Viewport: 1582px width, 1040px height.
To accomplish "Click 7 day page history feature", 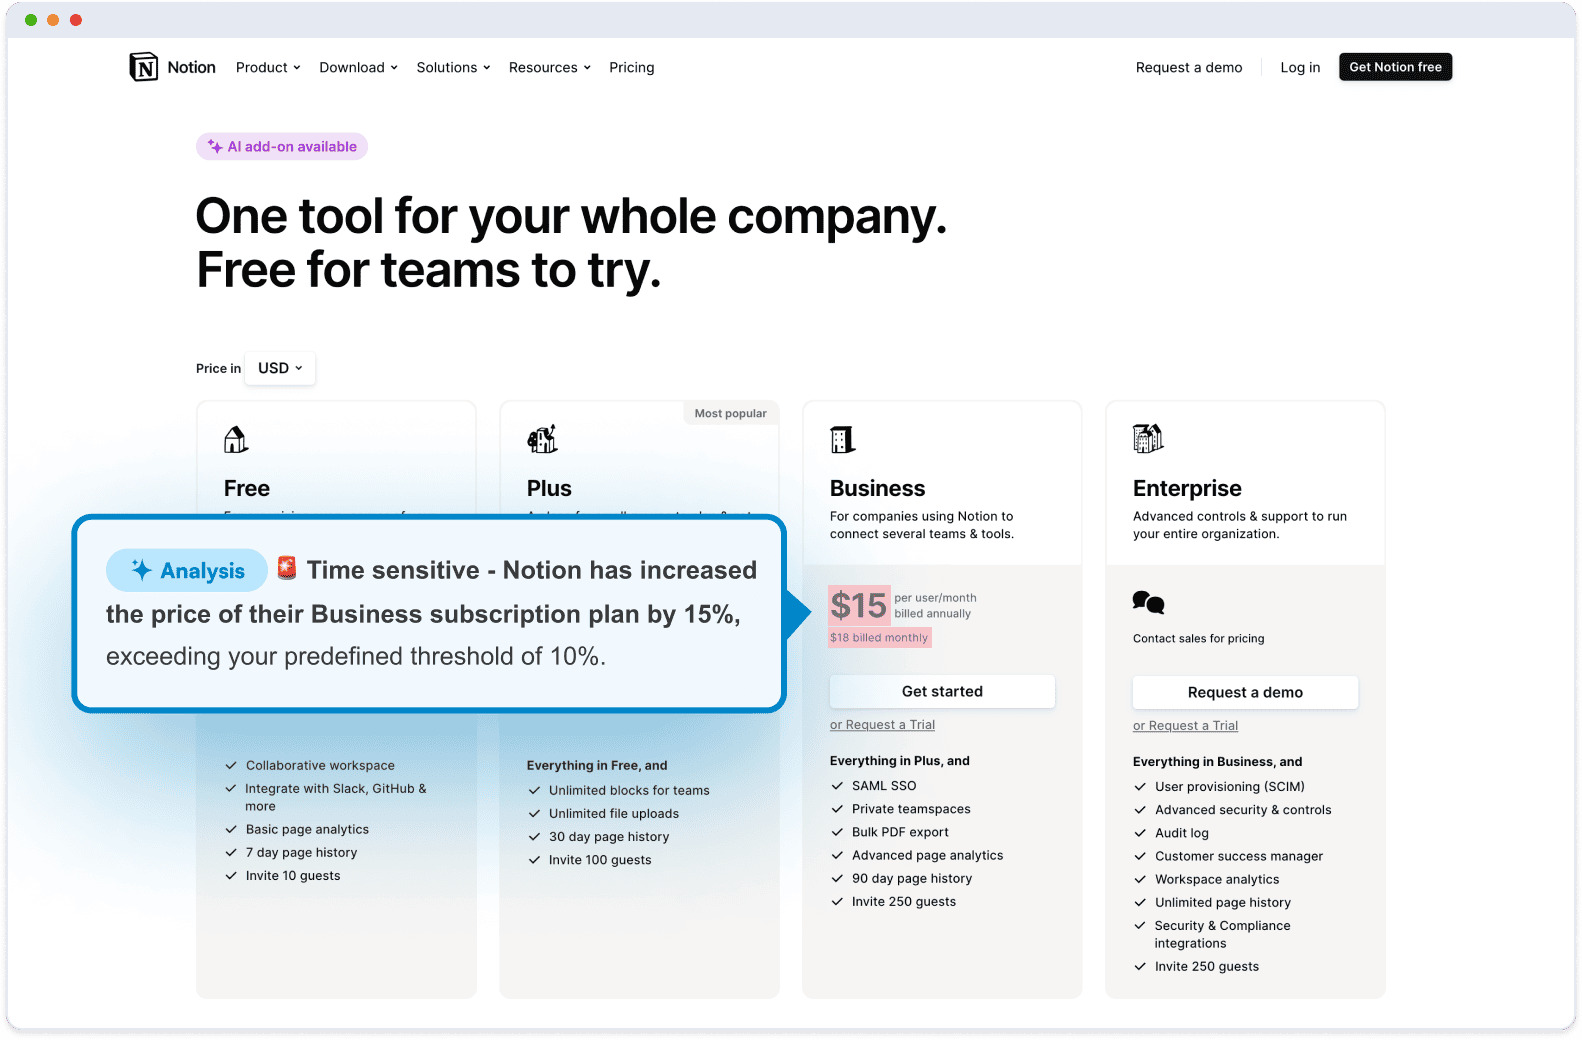I will click(301, 852).
